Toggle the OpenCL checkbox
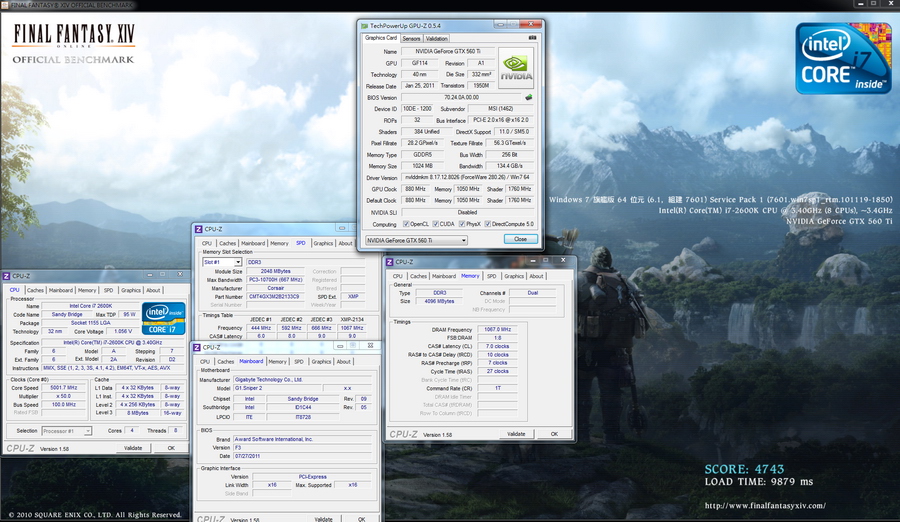 click(x=406, y=224)
